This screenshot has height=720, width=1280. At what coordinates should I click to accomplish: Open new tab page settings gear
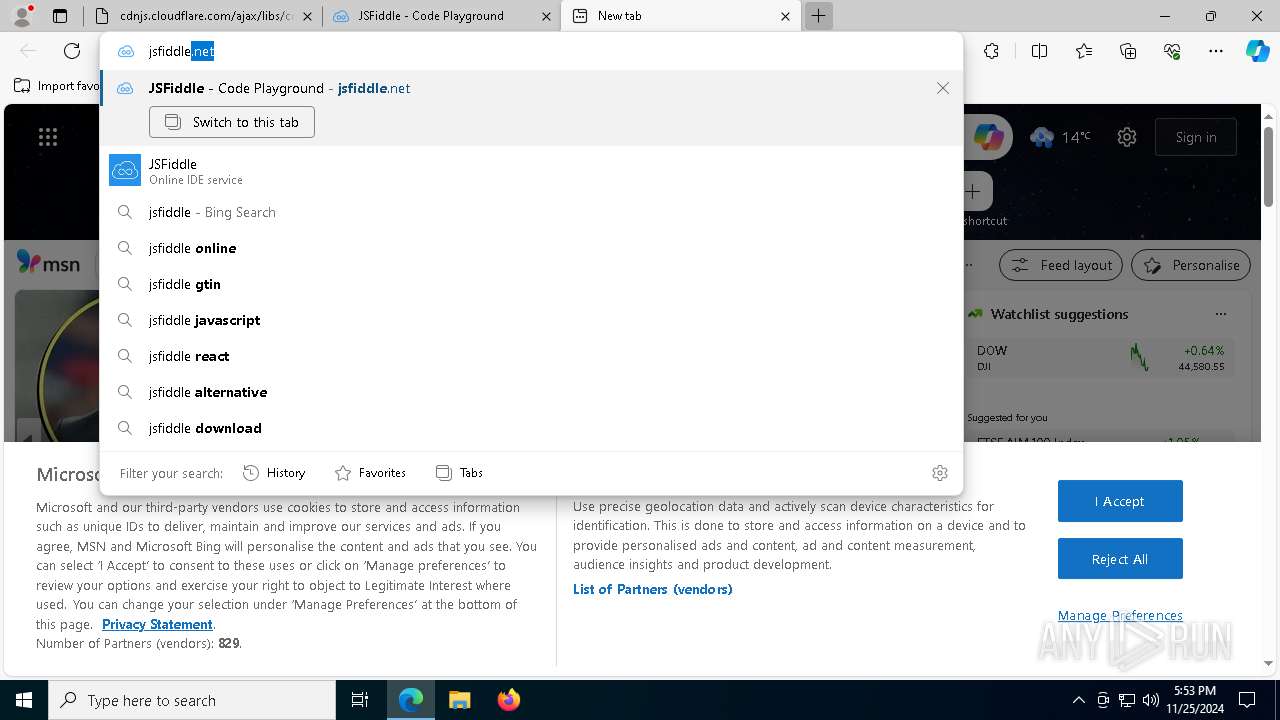1127,137
